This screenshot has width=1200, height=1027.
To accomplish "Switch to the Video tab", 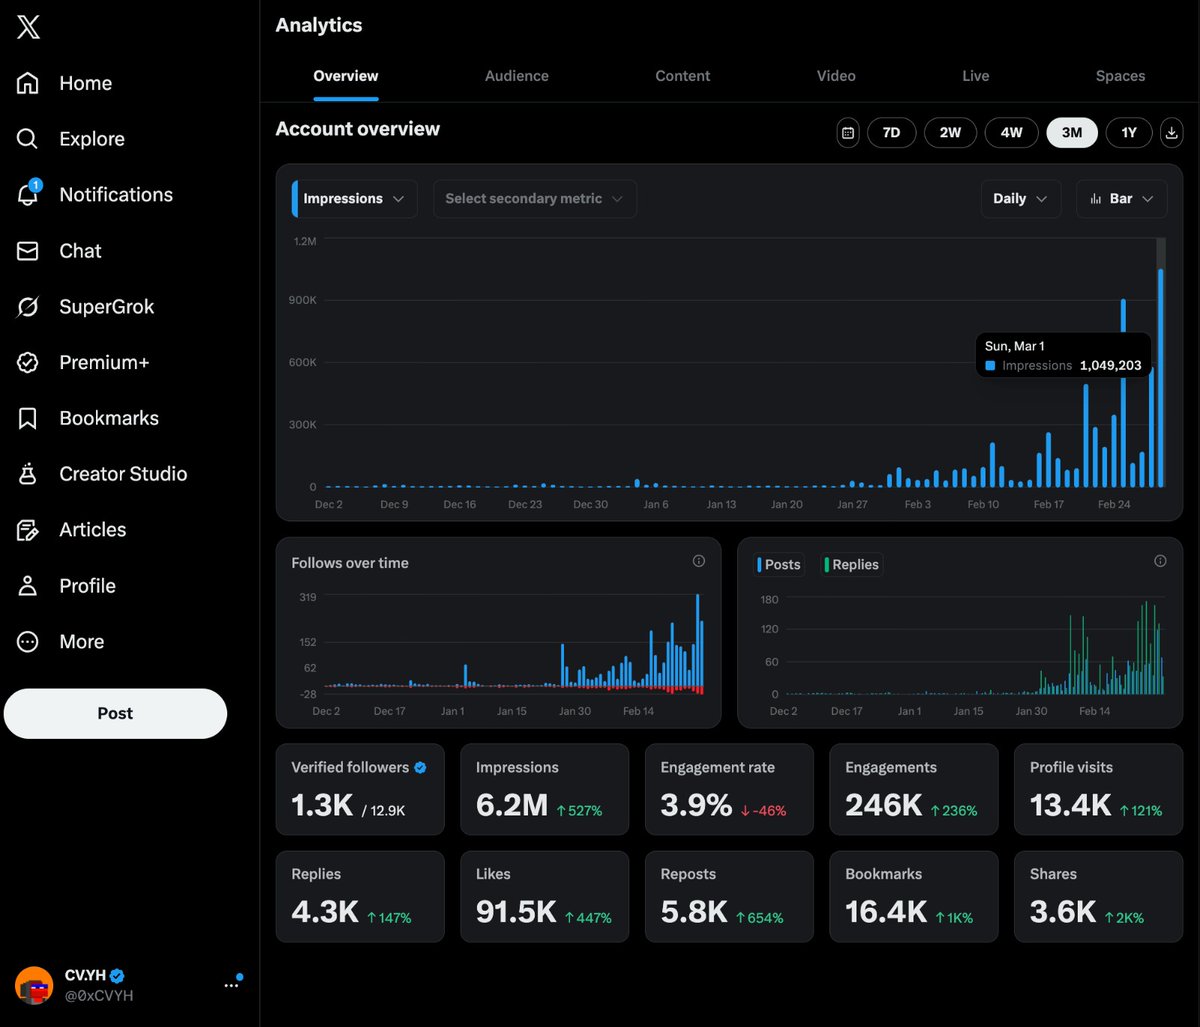I will point(836,76).
